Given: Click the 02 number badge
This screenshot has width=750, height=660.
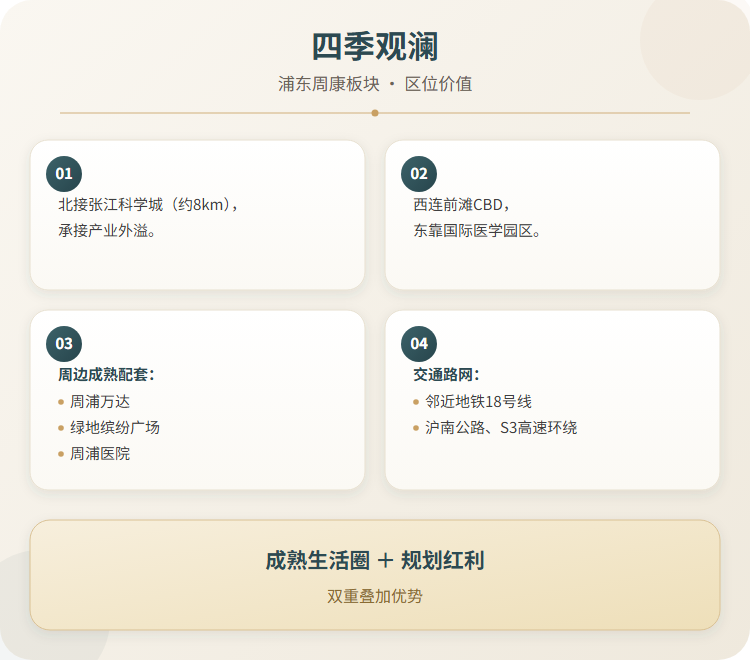Looking at the screenshot, I should (419, 174).
